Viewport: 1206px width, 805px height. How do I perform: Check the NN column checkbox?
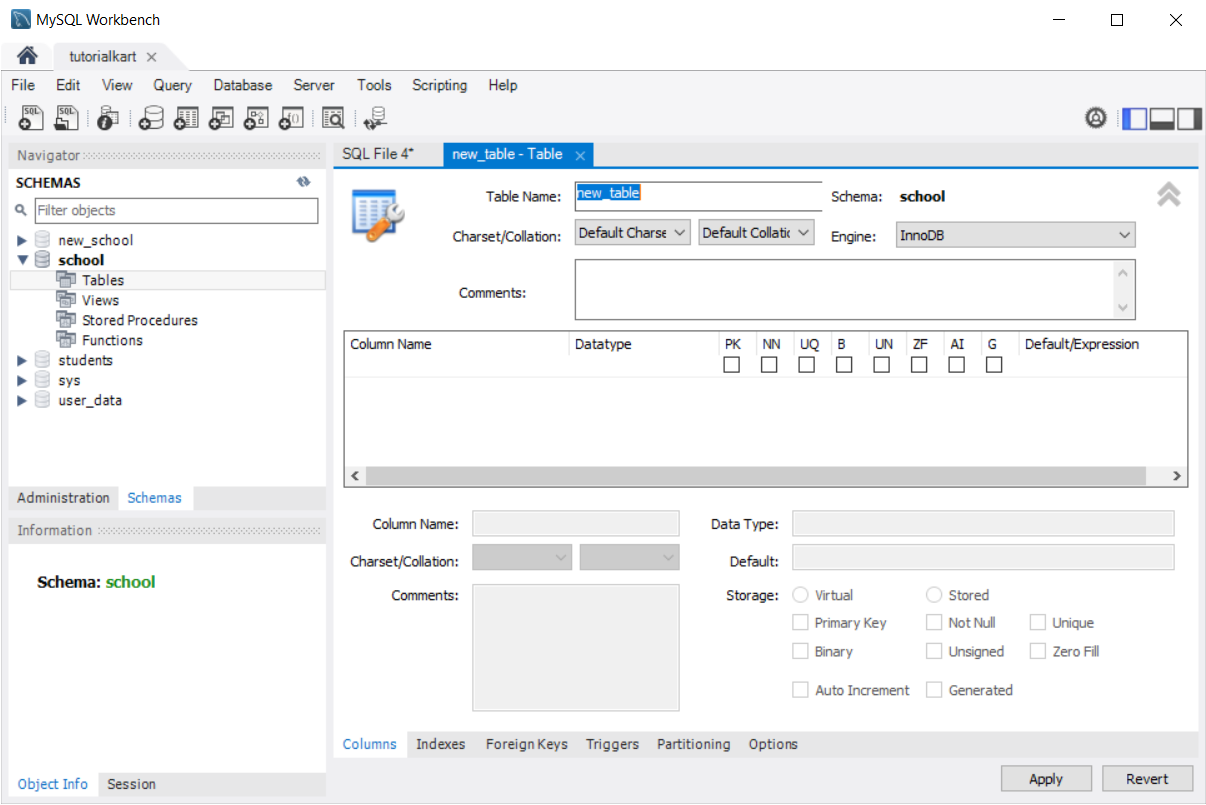coord(769,365)
